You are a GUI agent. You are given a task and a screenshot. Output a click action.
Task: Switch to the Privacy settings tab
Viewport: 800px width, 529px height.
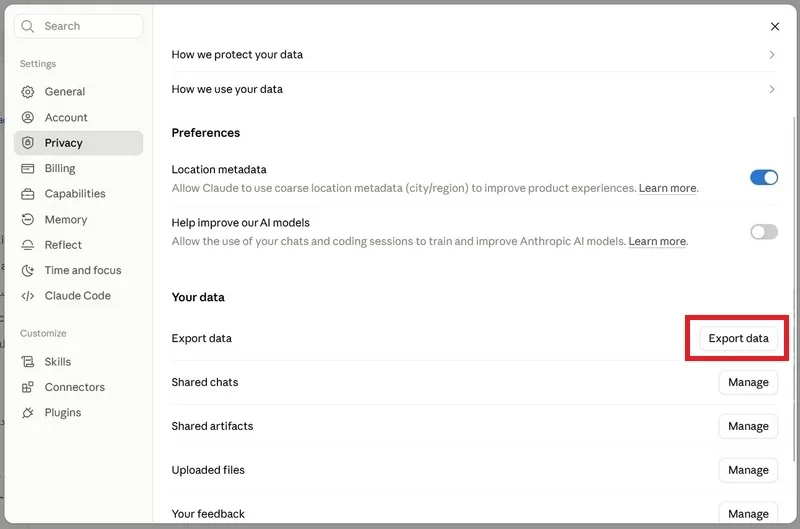79,143
